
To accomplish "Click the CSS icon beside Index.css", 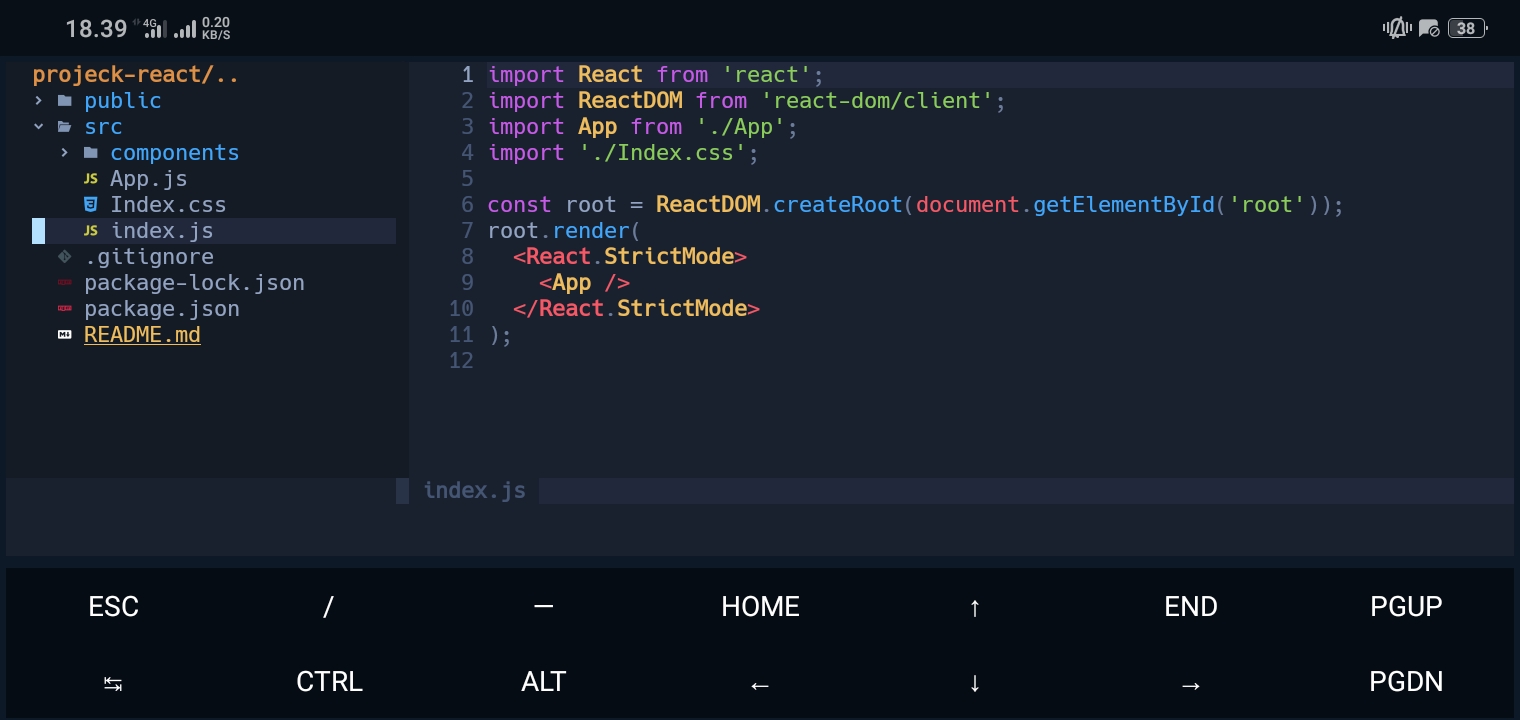I will point(91,205).
